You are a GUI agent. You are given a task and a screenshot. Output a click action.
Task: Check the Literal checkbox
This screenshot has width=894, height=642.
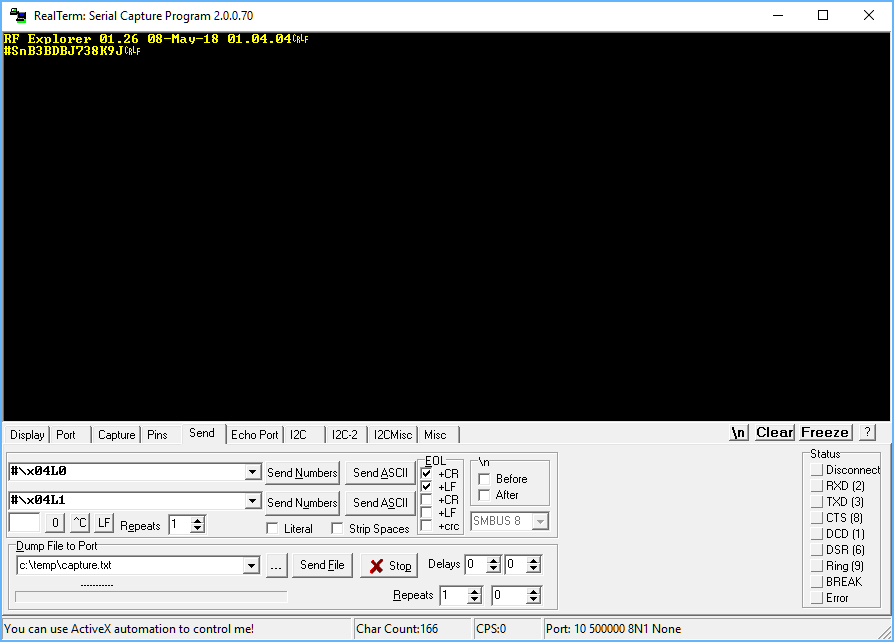click(274, 528)
